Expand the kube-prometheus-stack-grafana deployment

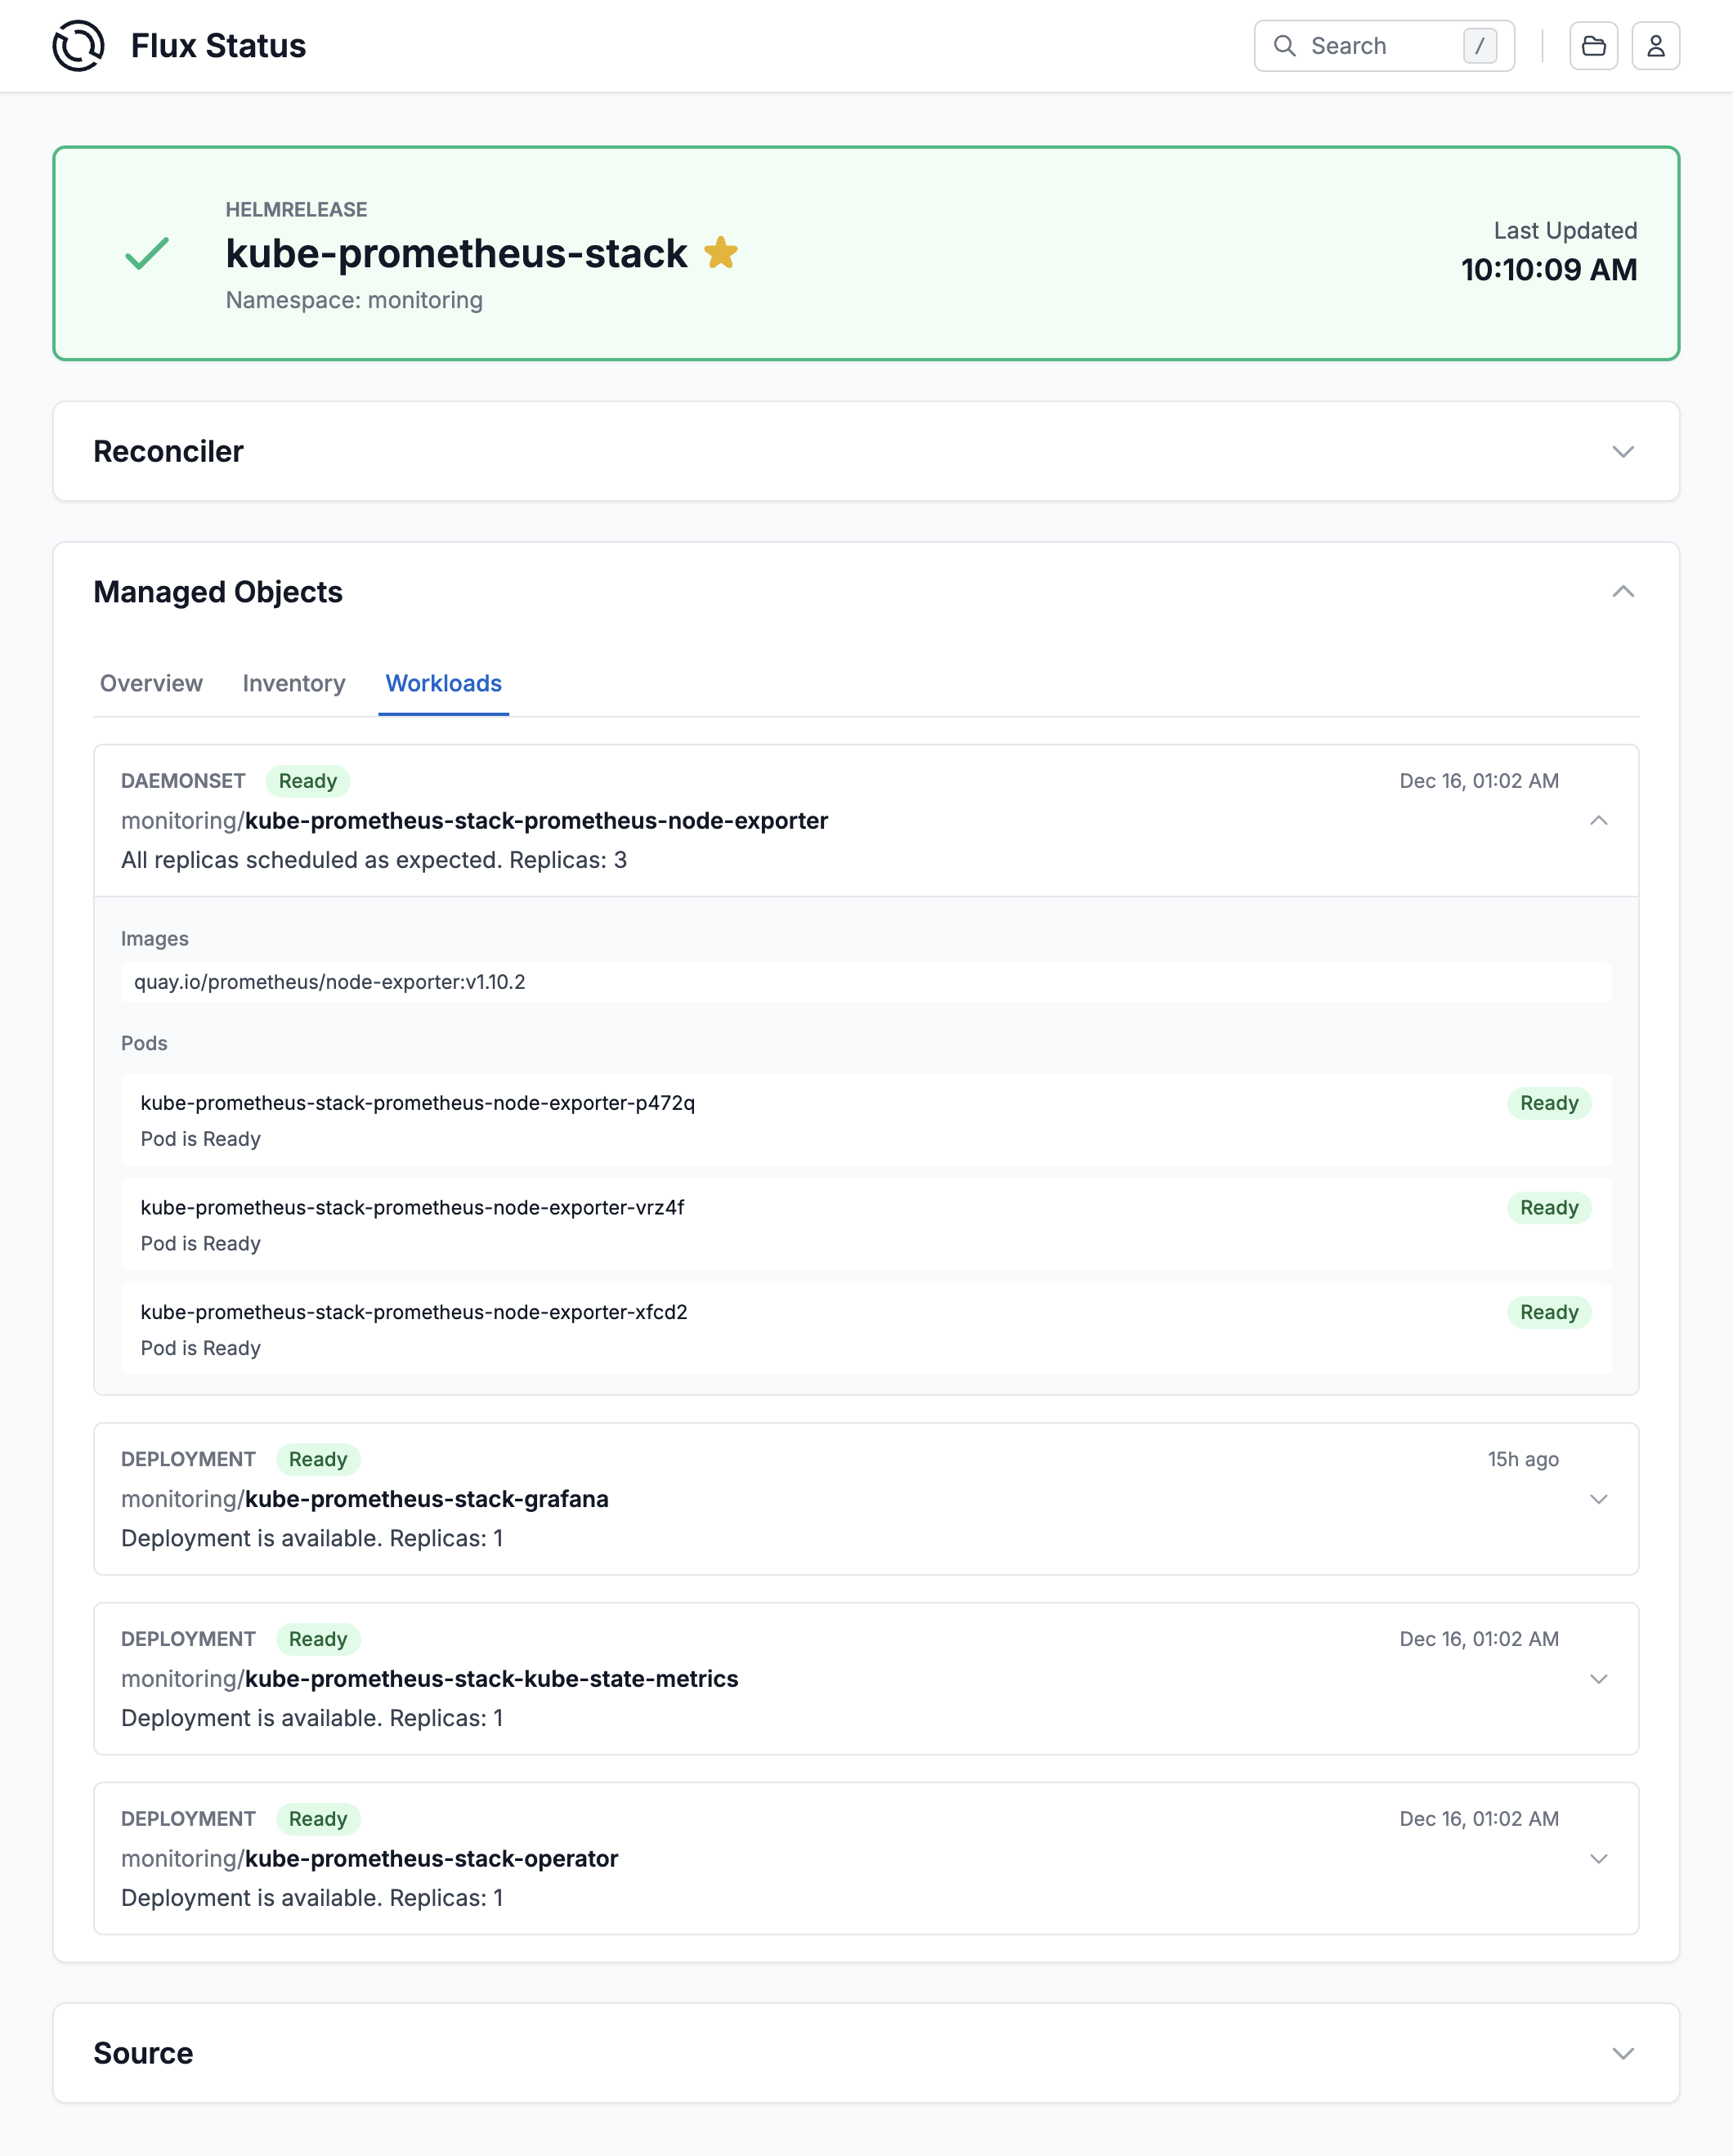[1600, 1499]
